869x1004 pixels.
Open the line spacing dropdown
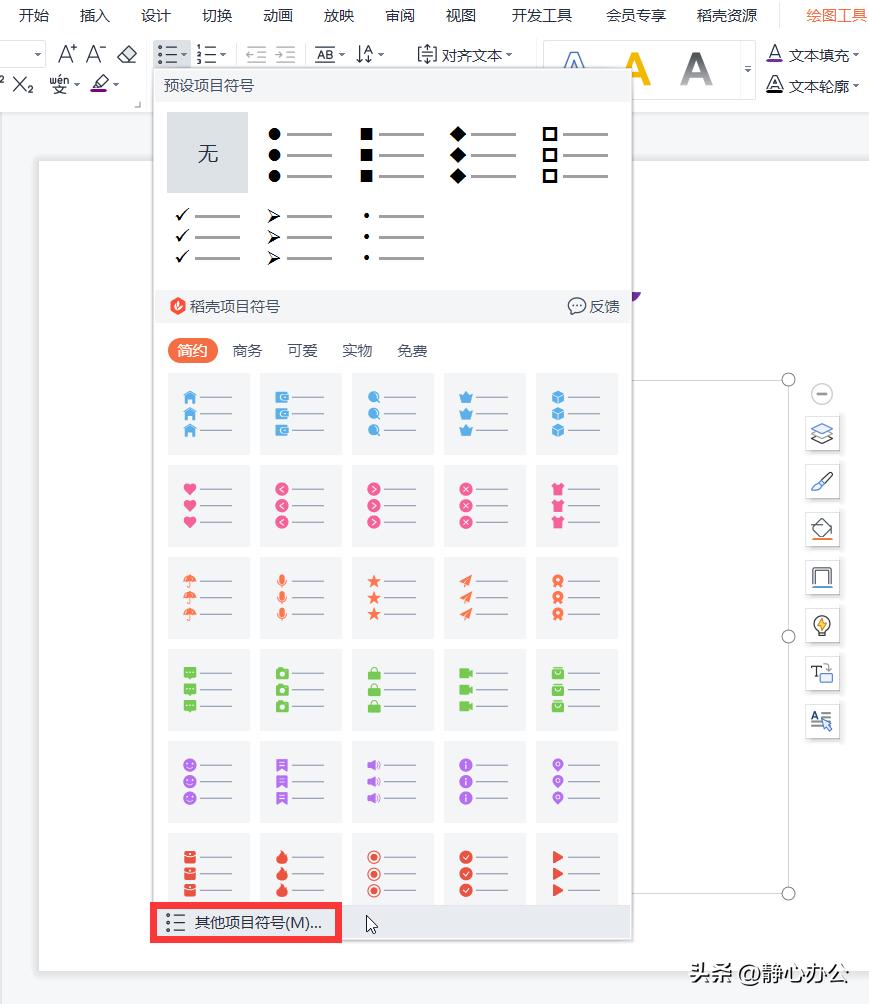click(381, 55)
